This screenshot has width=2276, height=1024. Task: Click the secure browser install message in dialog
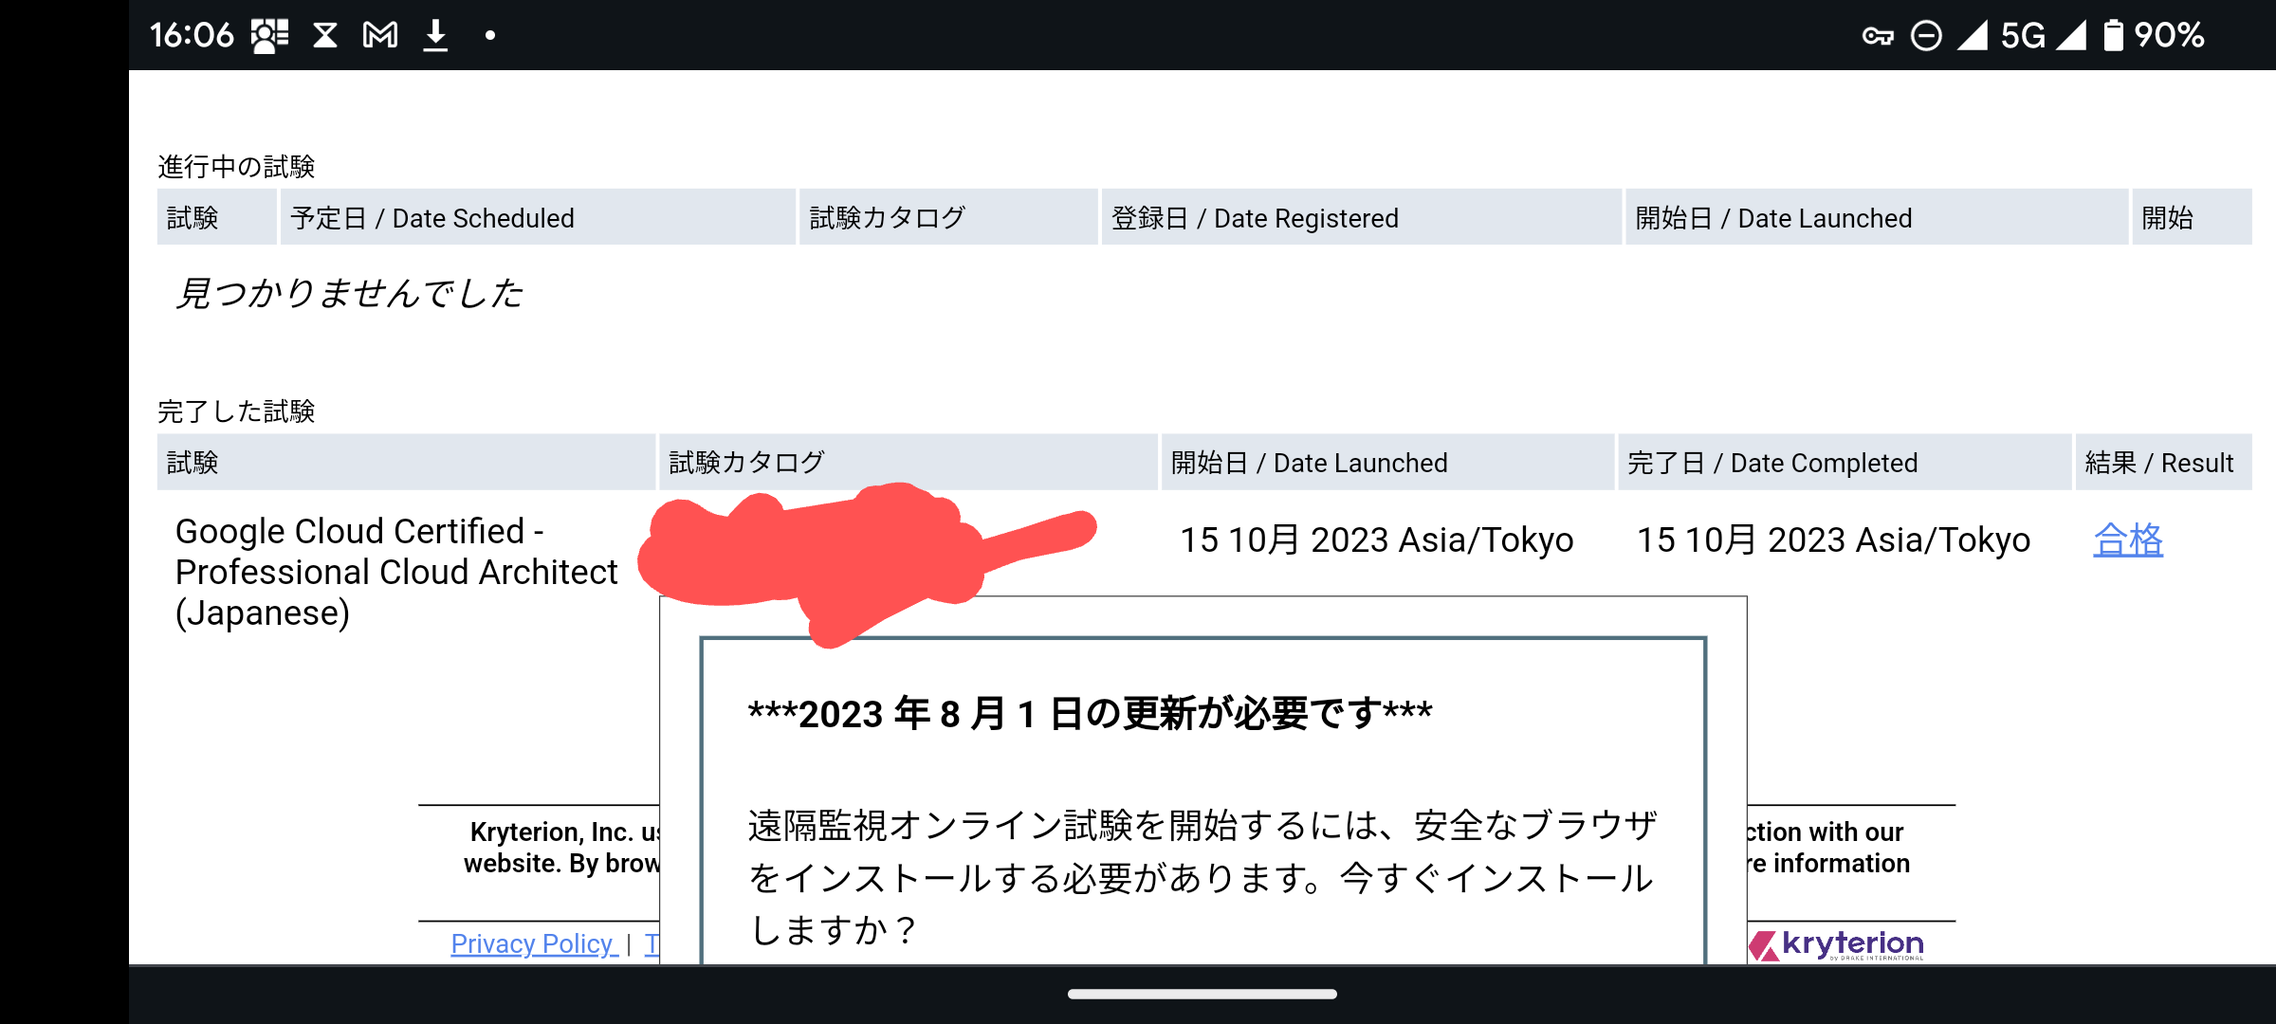click(1202, 878)
